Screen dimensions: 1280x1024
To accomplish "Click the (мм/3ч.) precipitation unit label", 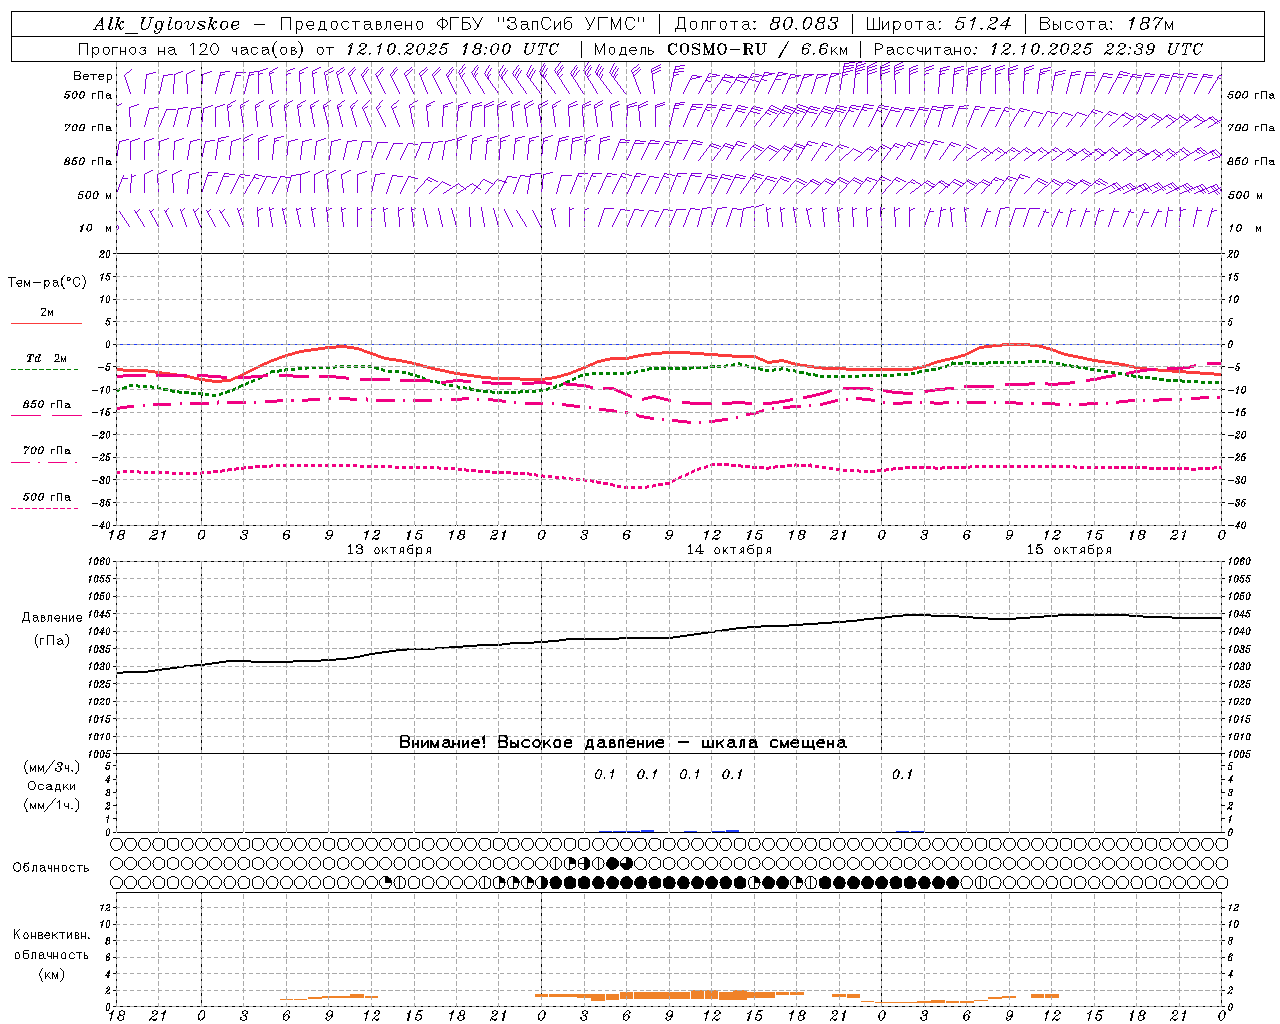I will 52,767.
